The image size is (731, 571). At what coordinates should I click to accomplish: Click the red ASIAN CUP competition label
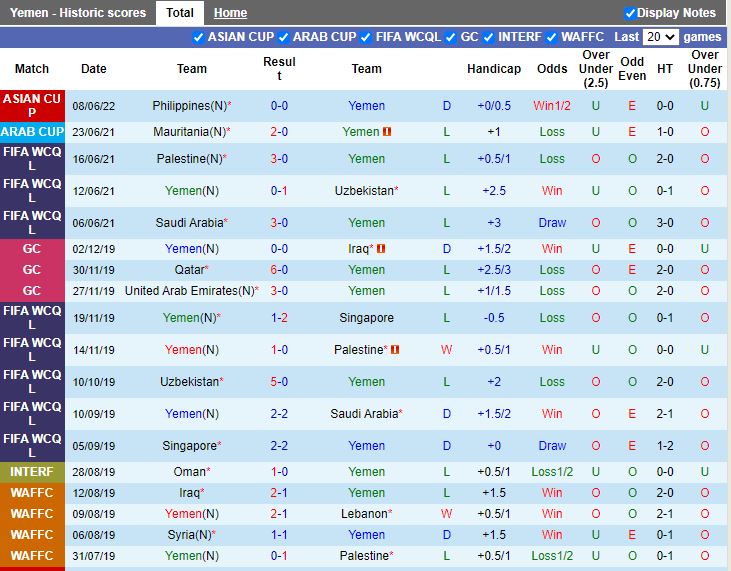pyautogui.click(x=32, y=105)
